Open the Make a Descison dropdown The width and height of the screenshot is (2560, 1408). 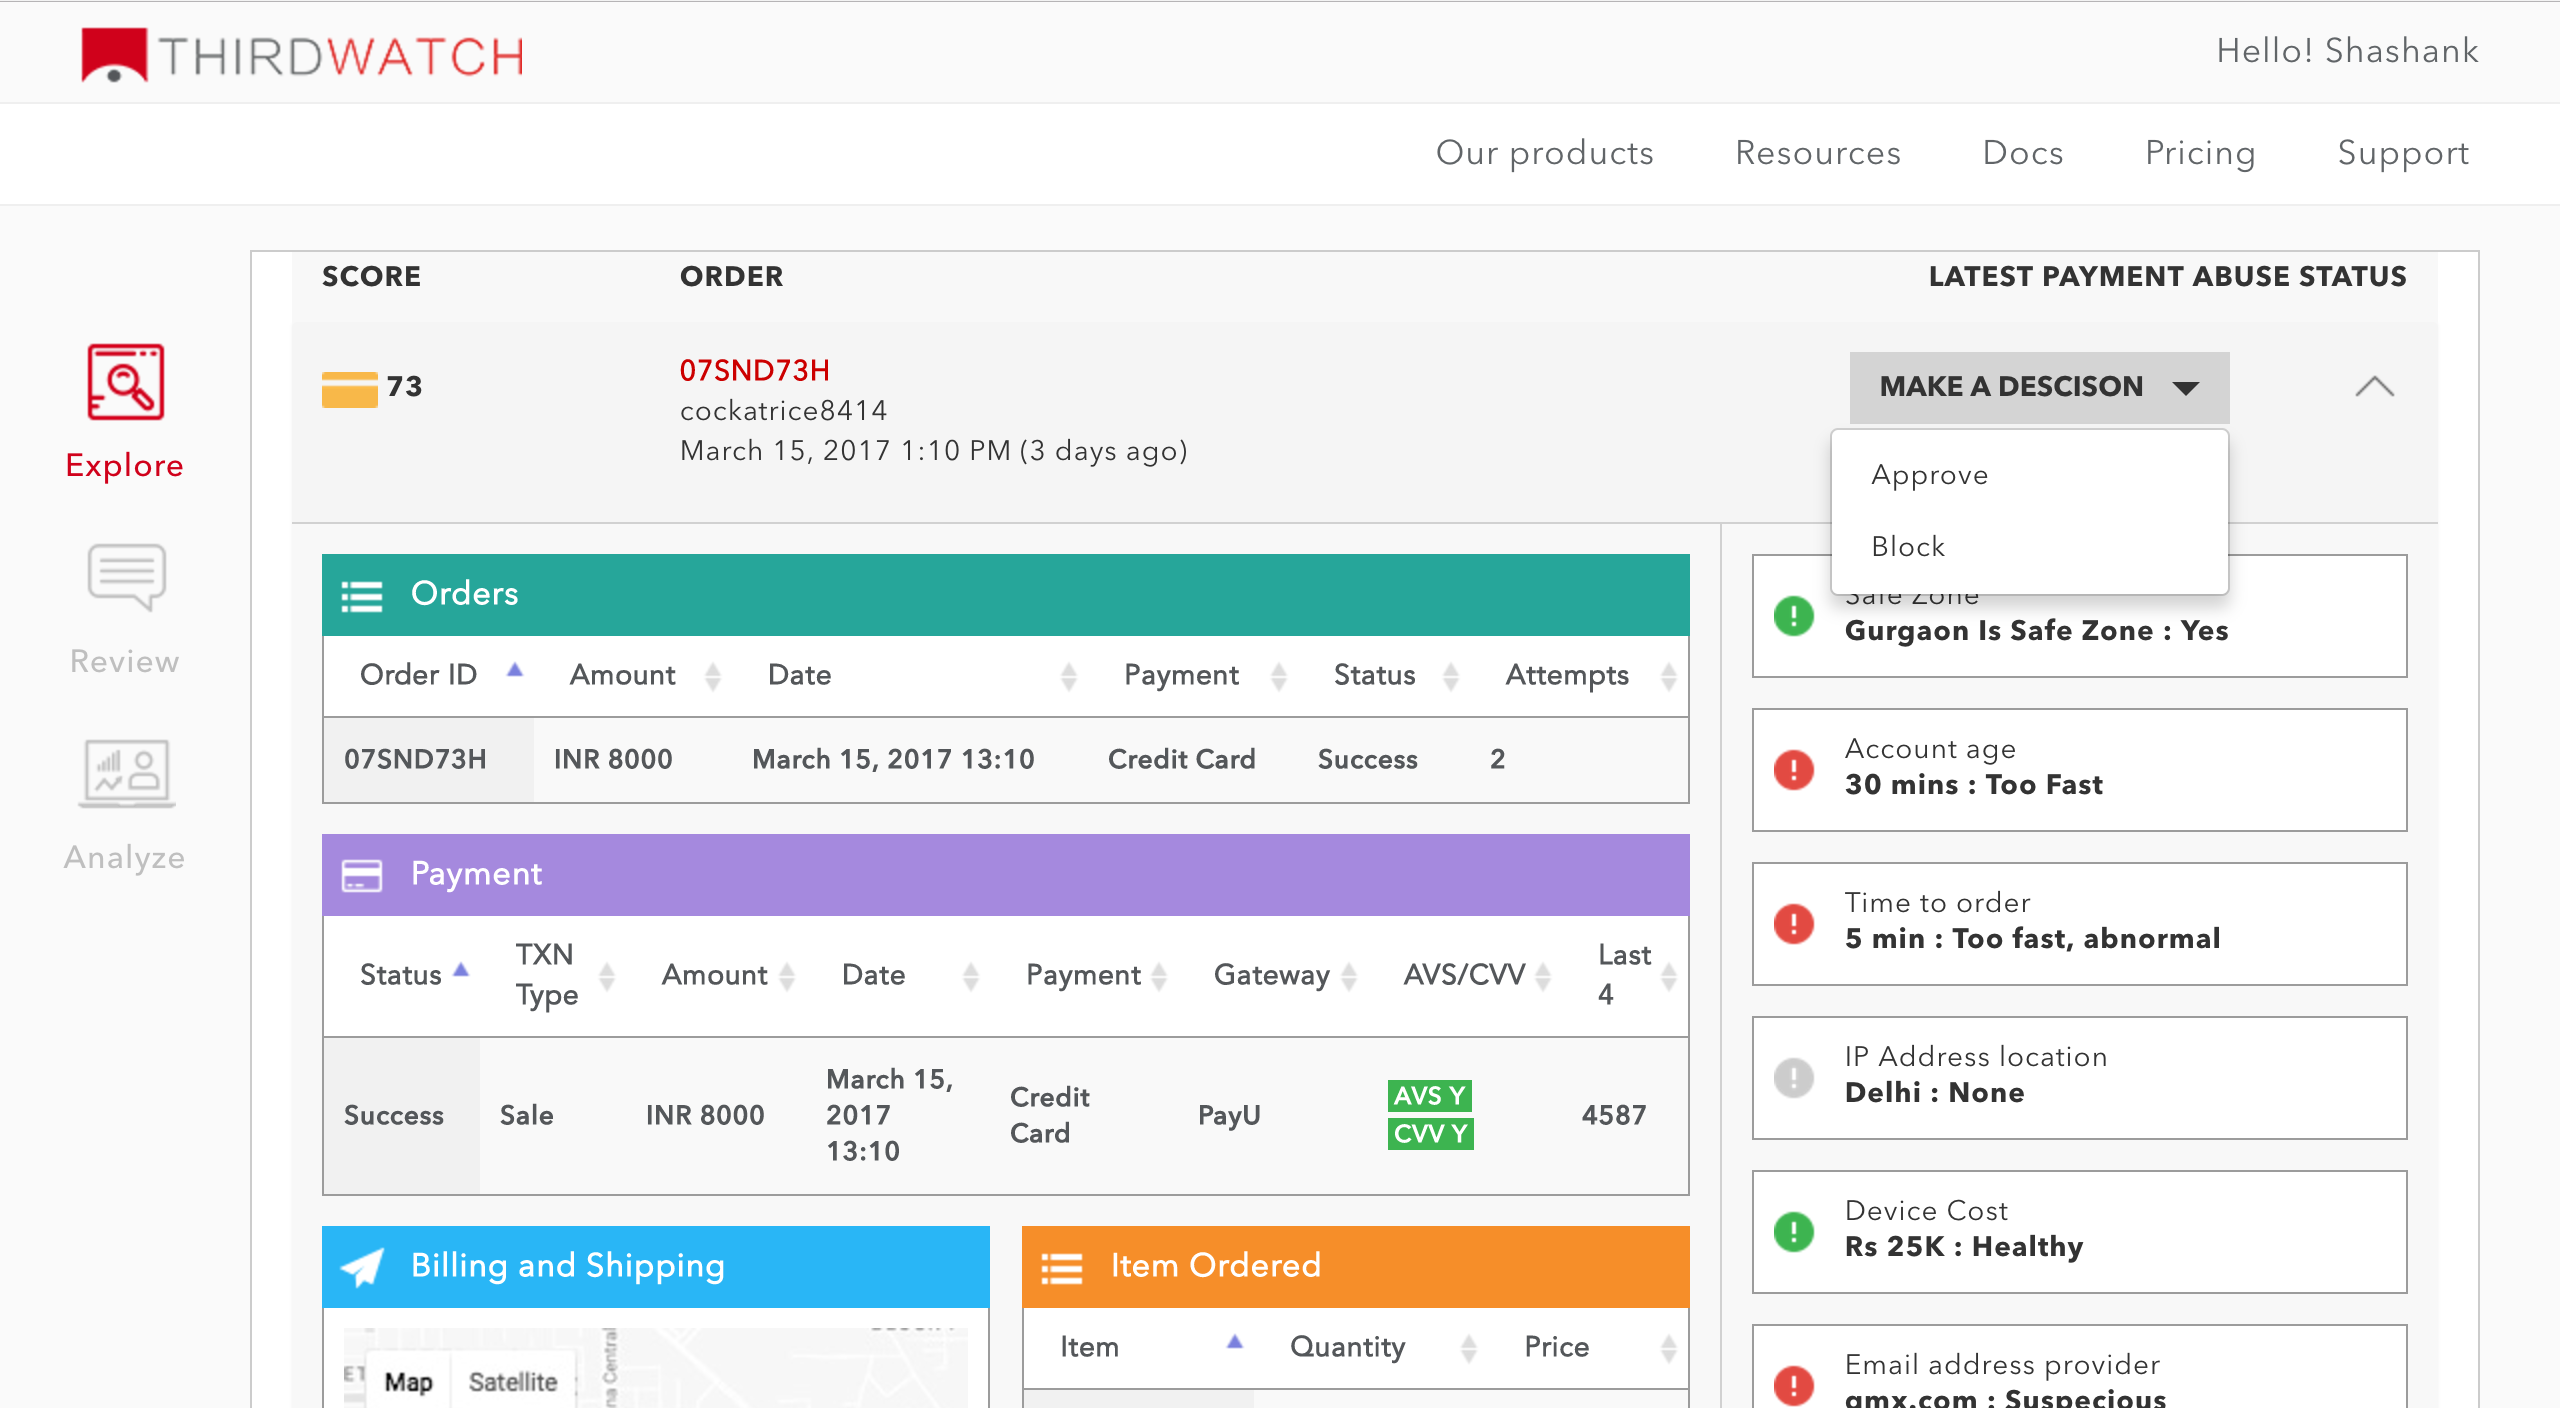2038,387
